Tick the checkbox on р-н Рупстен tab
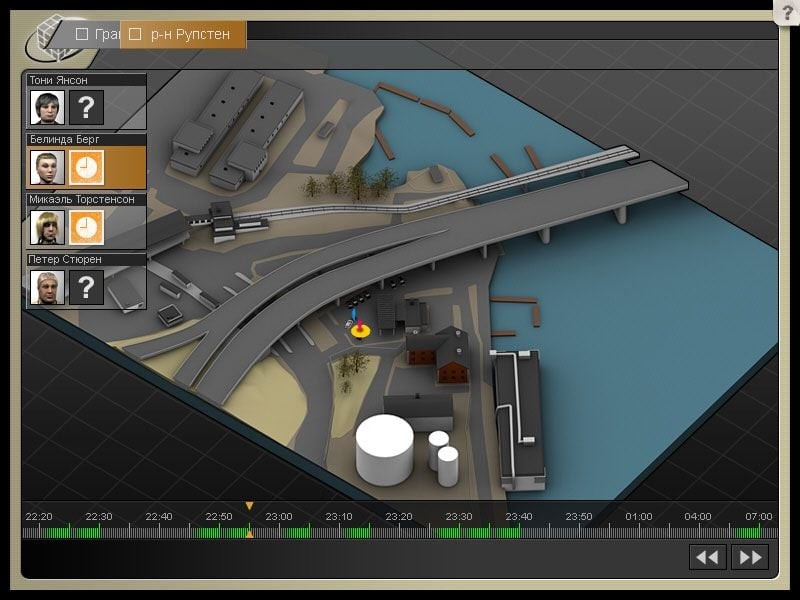The width and height of the screenshot is (800, 600). 135,34
